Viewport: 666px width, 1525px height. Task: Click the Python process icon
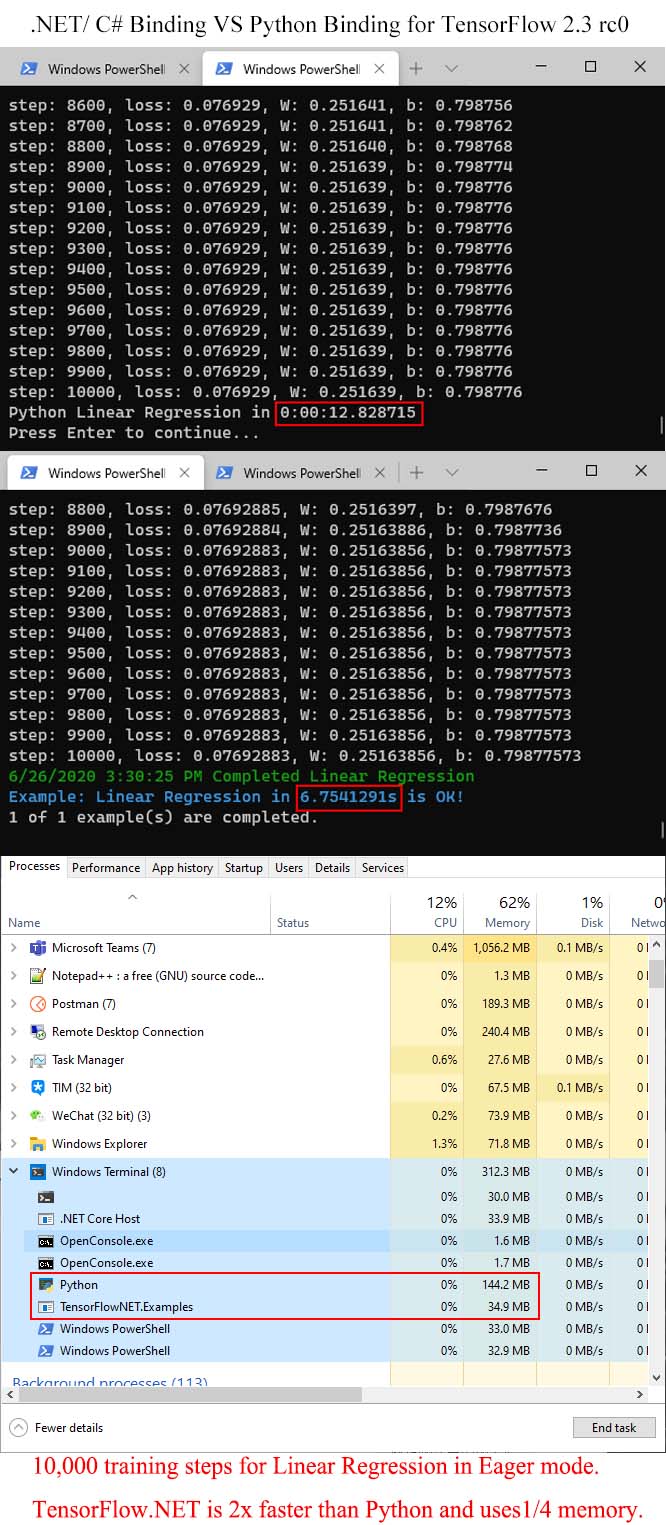46,1285
